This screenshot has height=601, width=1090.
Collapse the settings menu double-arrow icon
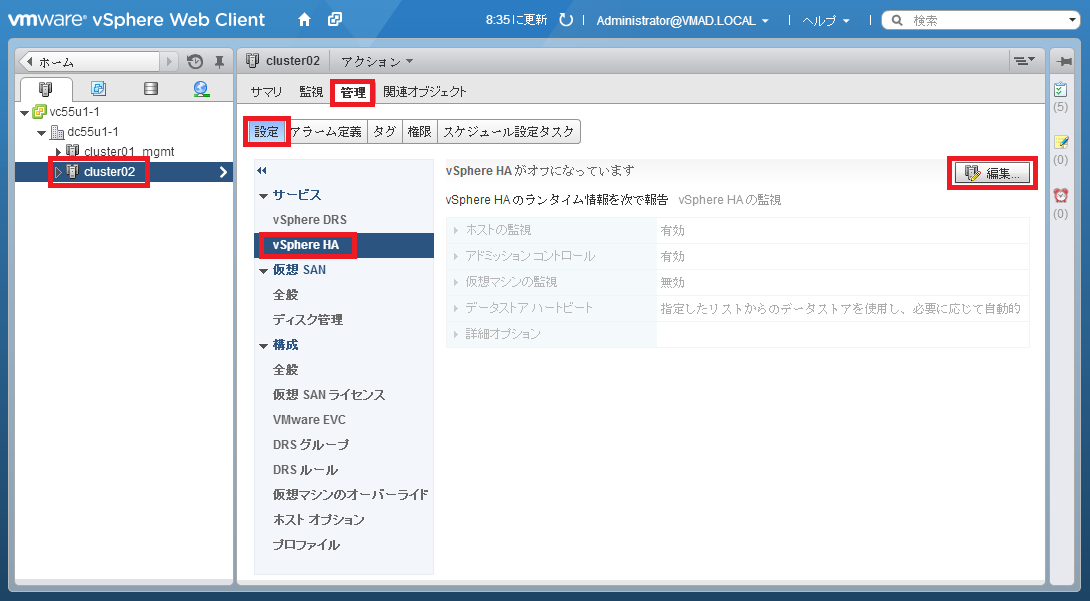(x=262, y=170)
